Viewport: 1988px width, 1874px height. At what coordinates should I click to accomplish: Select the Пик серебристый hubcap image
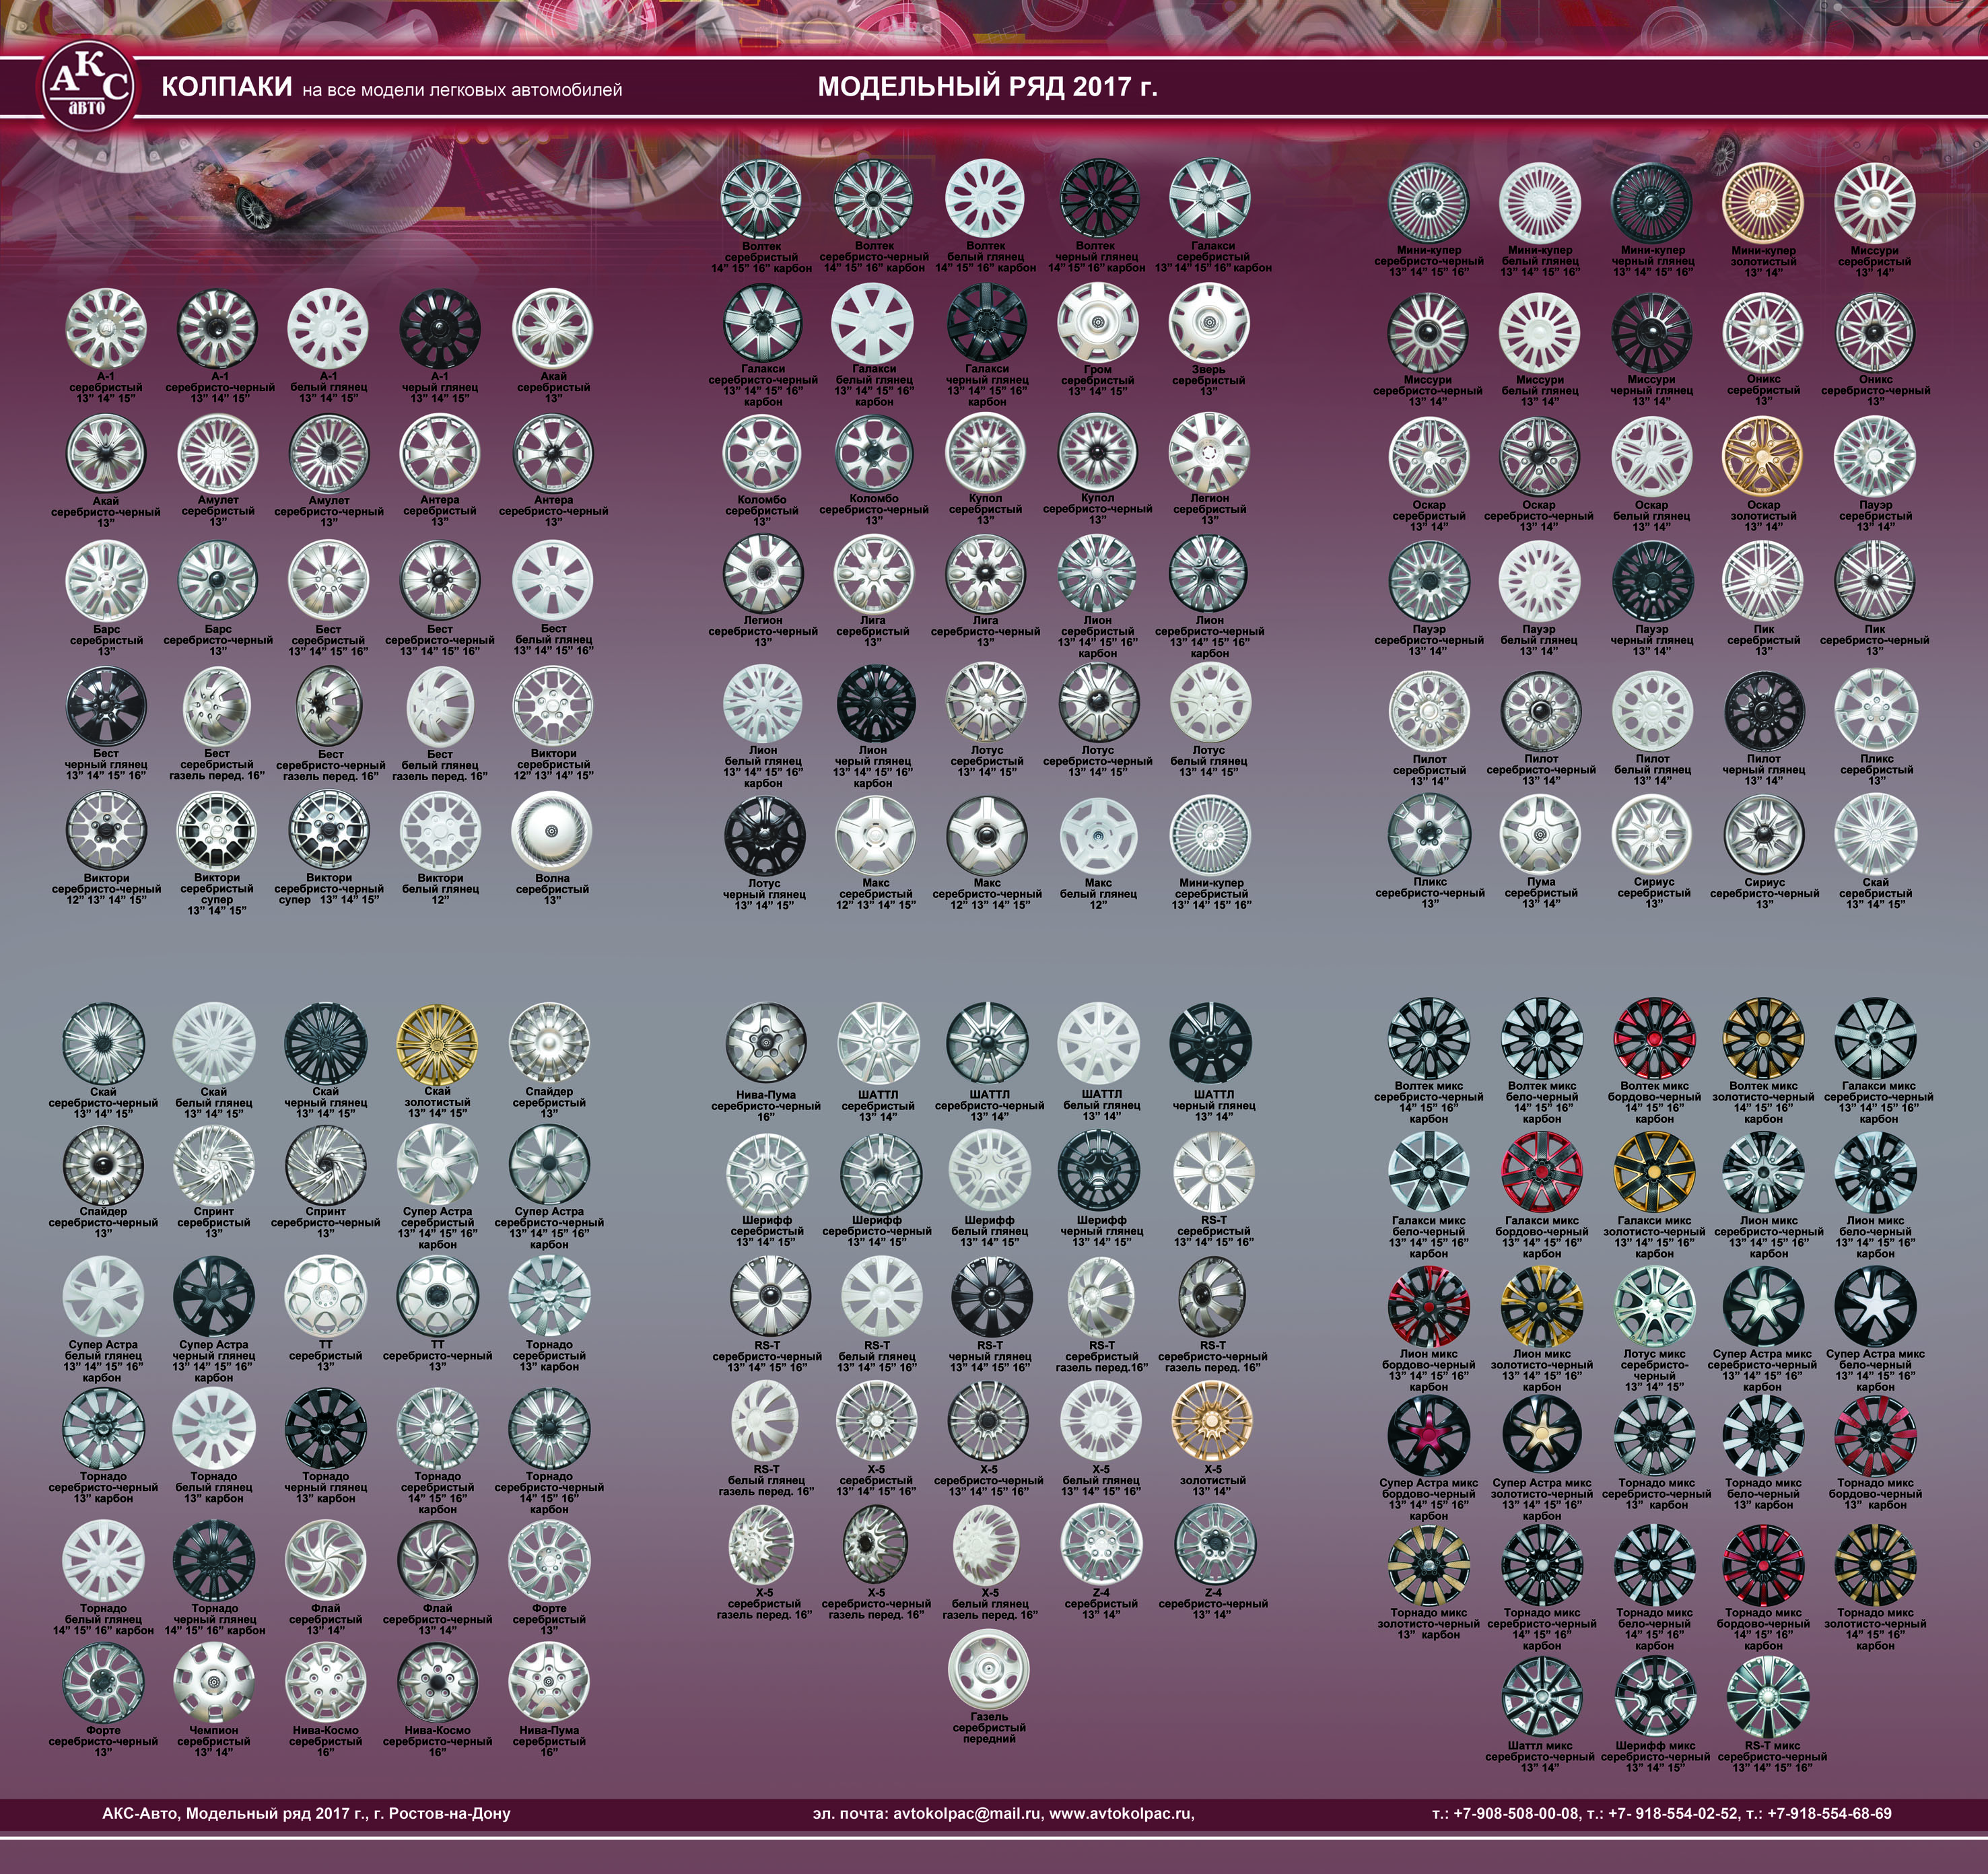[1763, 580]
